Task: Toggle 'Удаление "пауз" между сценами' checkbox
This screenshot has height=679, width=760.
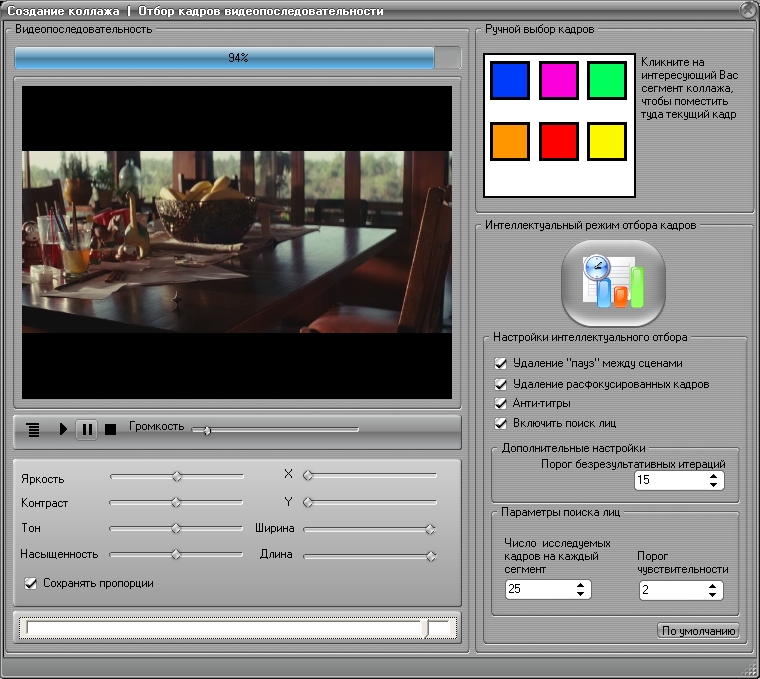Action: pos(501,363)
